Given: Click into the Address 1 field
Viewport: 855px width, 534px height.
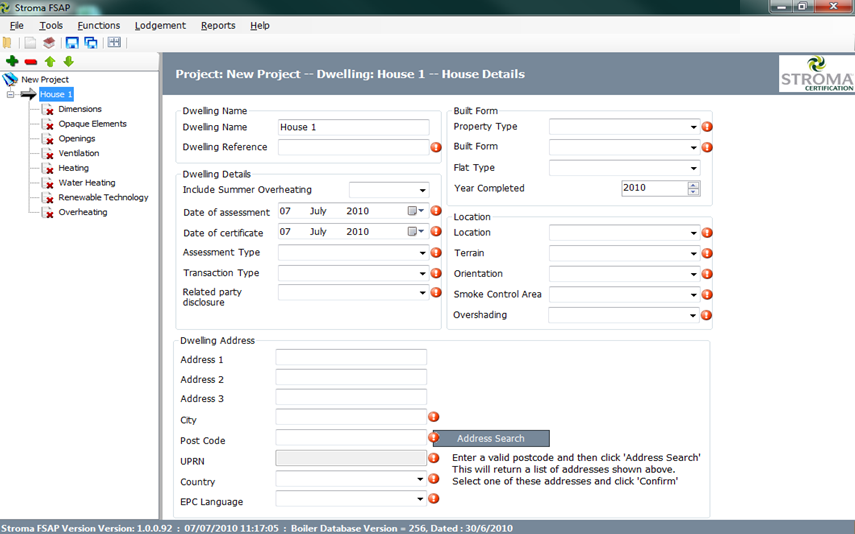Looking at the screenshot, I should [351, 357].
